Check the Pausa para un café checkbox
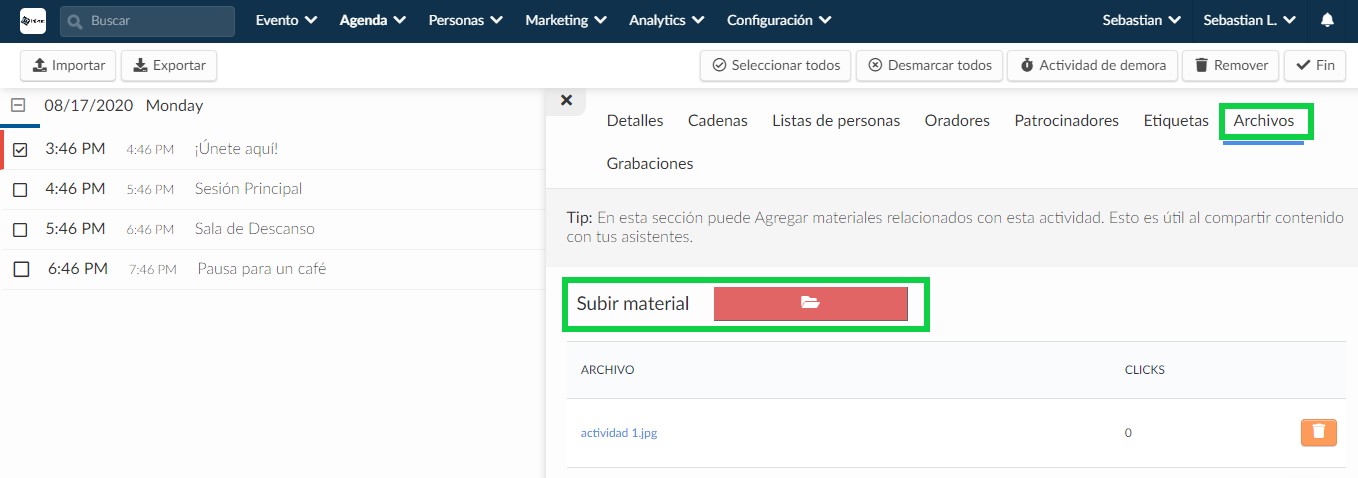 point(22,269)
